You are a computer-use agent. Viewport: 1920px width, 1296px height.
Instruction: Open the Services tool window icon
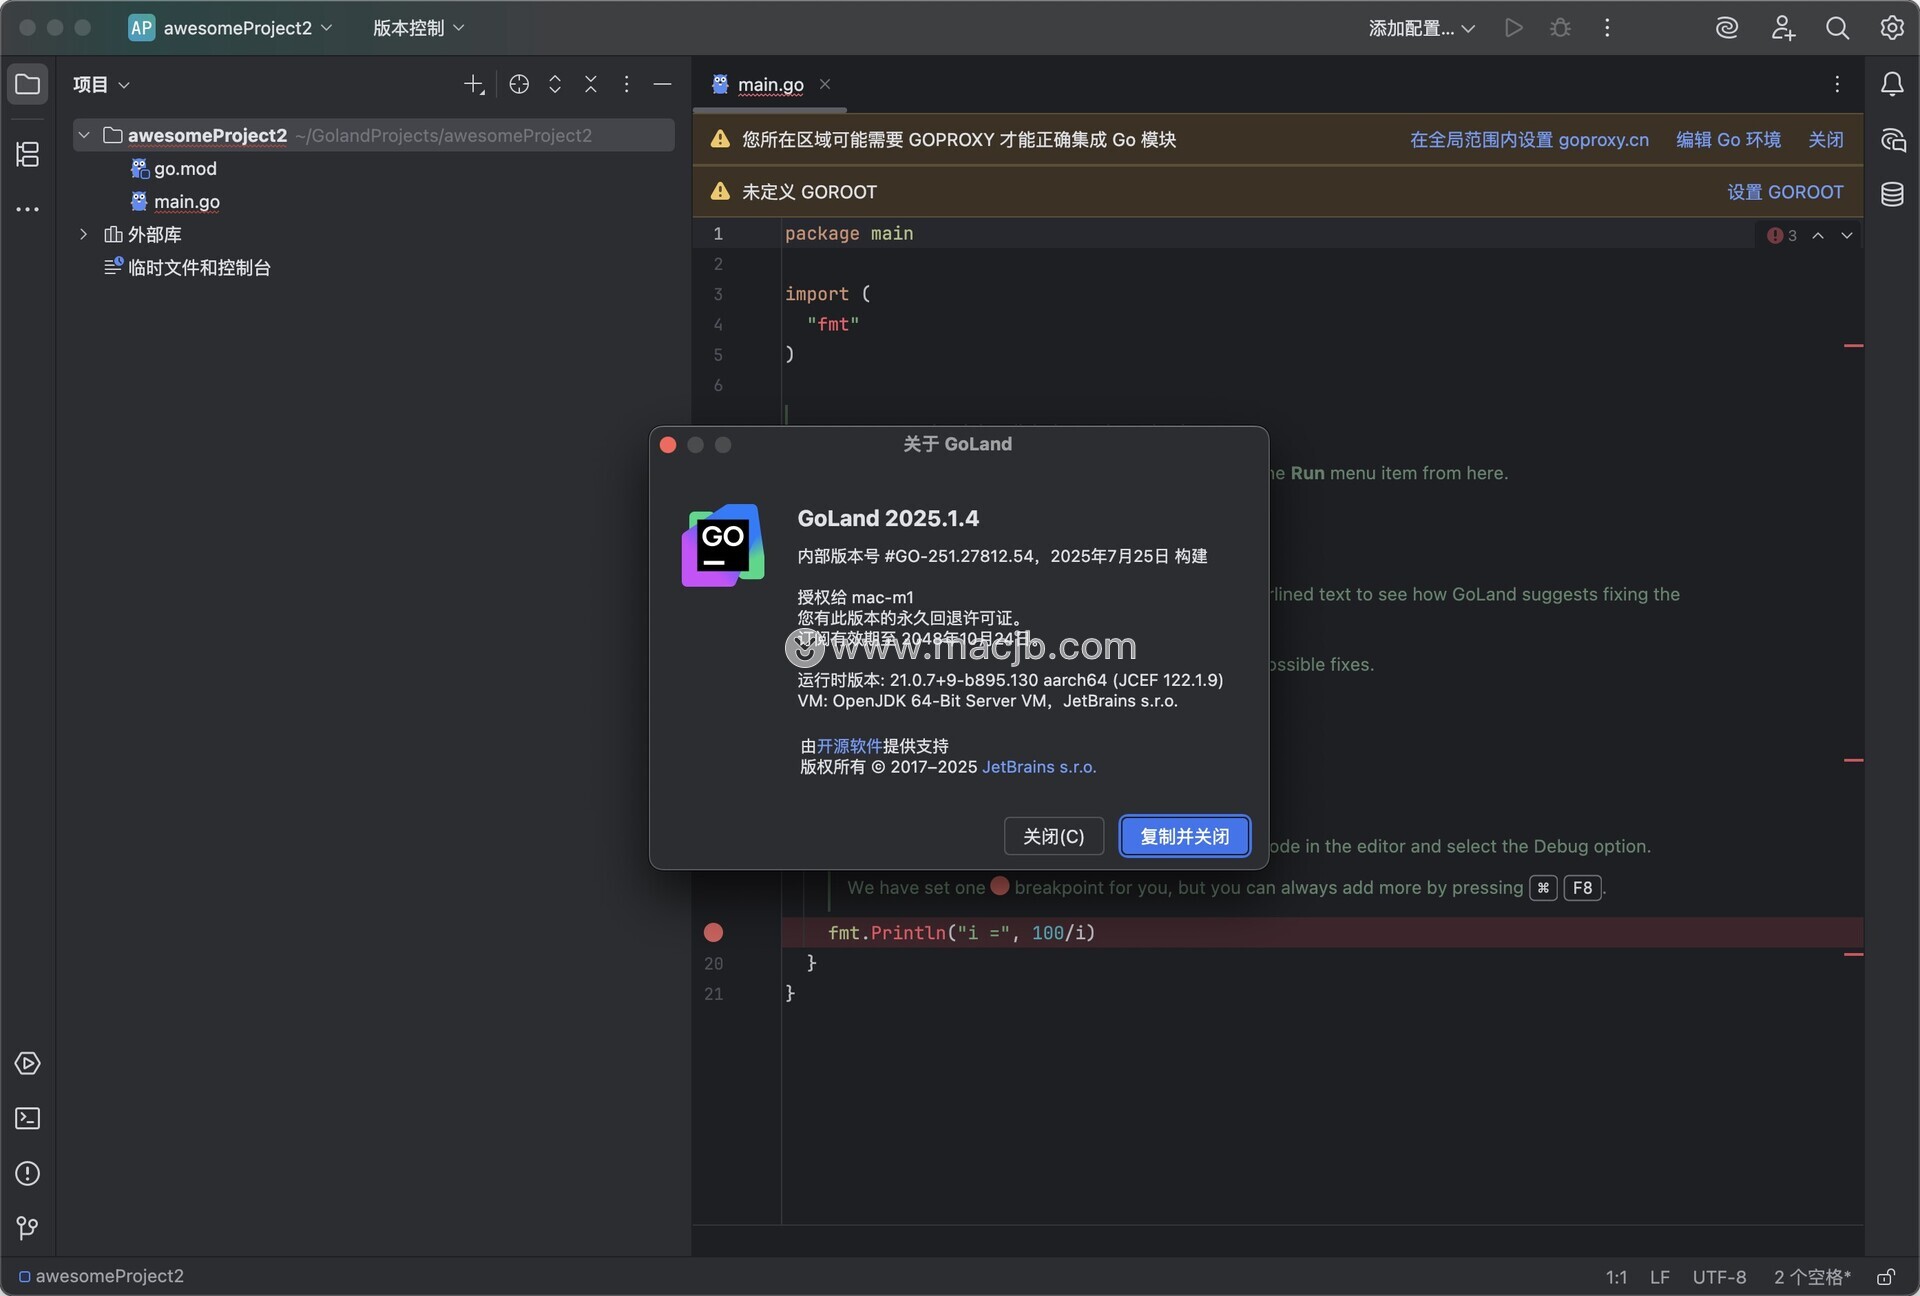(x=28, y=1063)
